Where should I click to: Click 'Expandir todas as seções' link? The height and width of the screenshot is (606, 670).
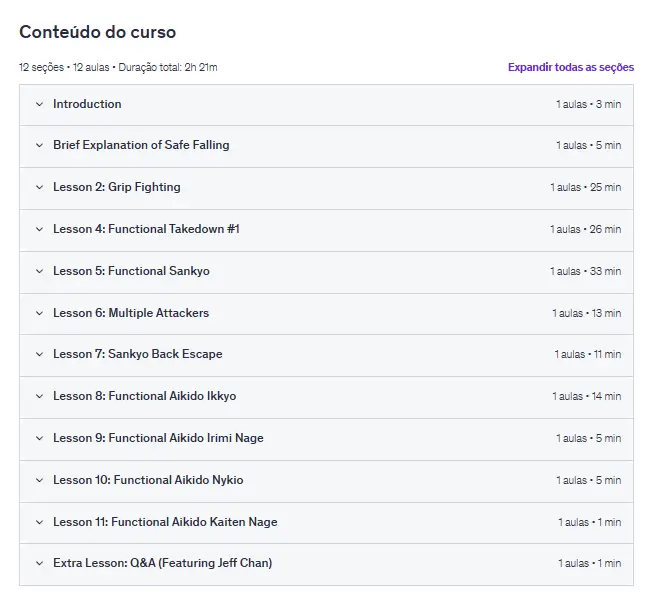pyautogui.click(x=570, y=67)
